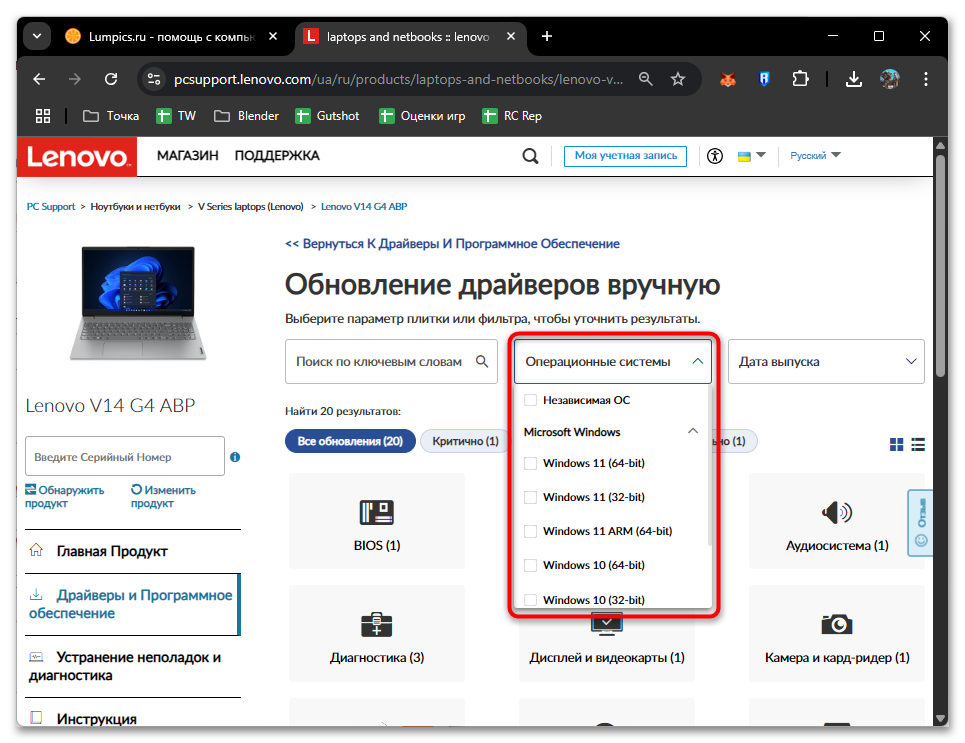Click the serial number info icon
Viewport: 965px width, 743px height.
tap(234, 457)
